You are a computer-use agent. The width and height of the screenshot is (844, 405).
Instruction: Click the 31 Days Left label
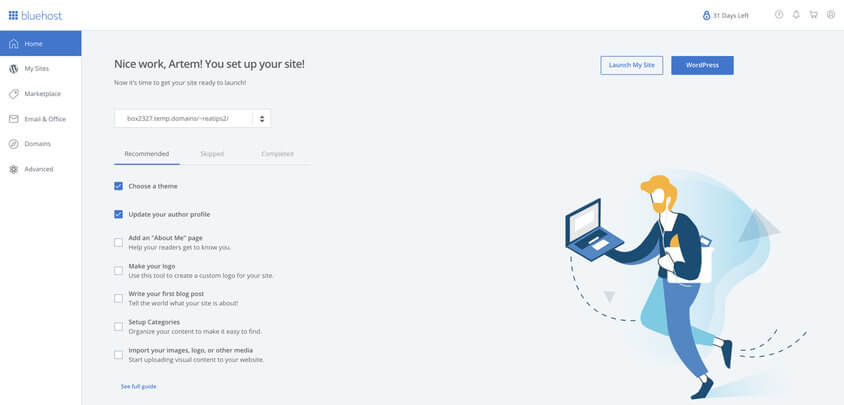(x=730, y=16)
